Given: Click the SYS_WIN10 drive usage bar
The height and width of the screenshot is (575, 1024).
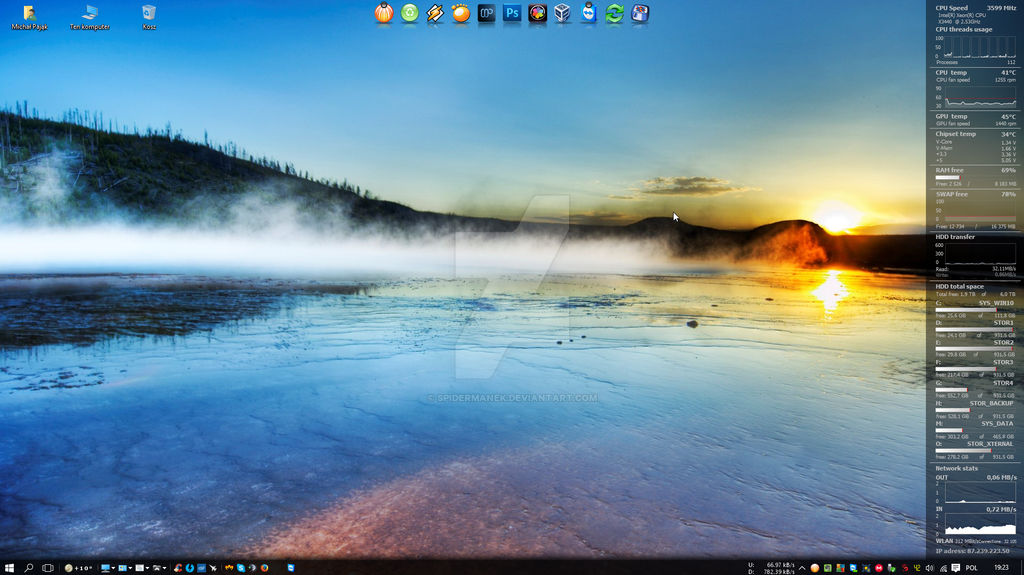Looking at the screenshot, I should (x=975, y=310).
